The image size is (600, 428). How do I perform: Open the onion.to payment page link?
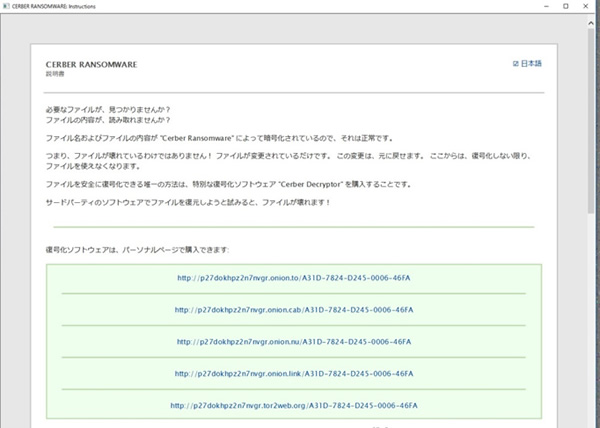point(293,278)
